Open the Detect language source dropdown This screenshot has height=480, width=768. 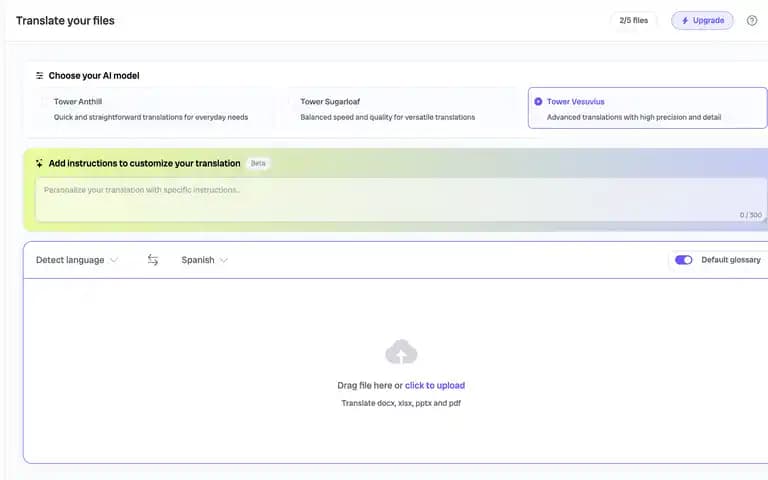point(77,260)
